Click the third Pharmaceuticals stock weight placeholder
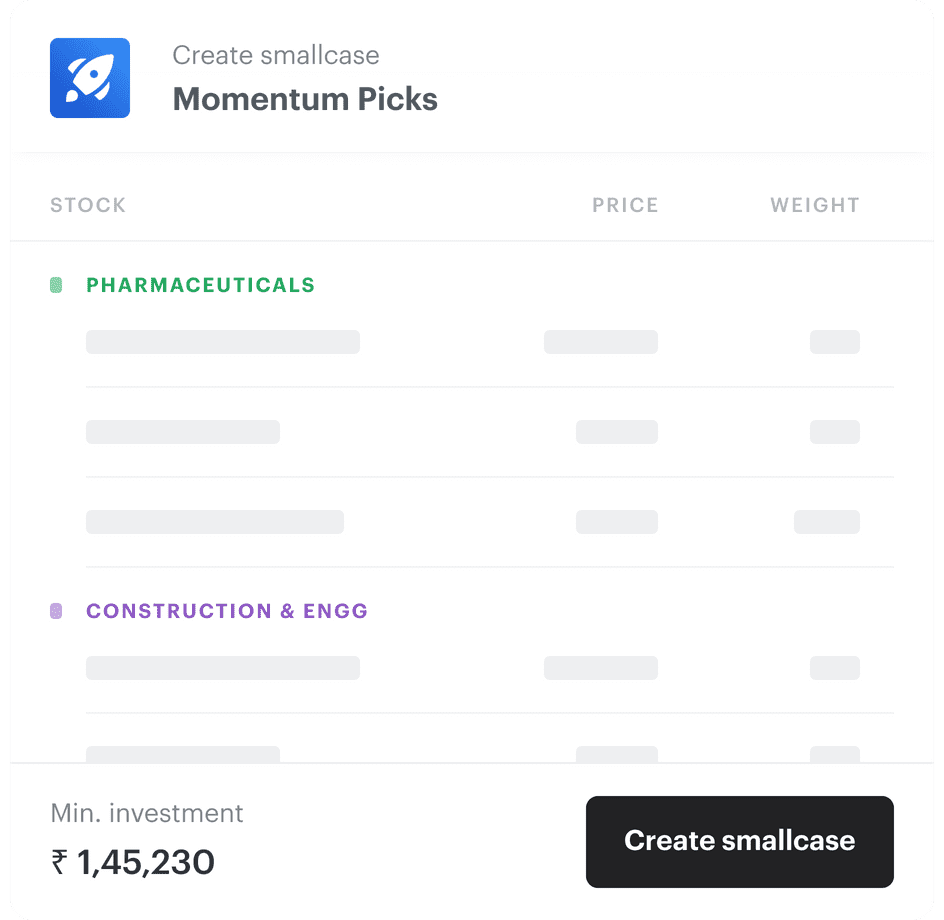Image resolution: width=944 pixels, height=920 pixels. [x=827, y=521]
